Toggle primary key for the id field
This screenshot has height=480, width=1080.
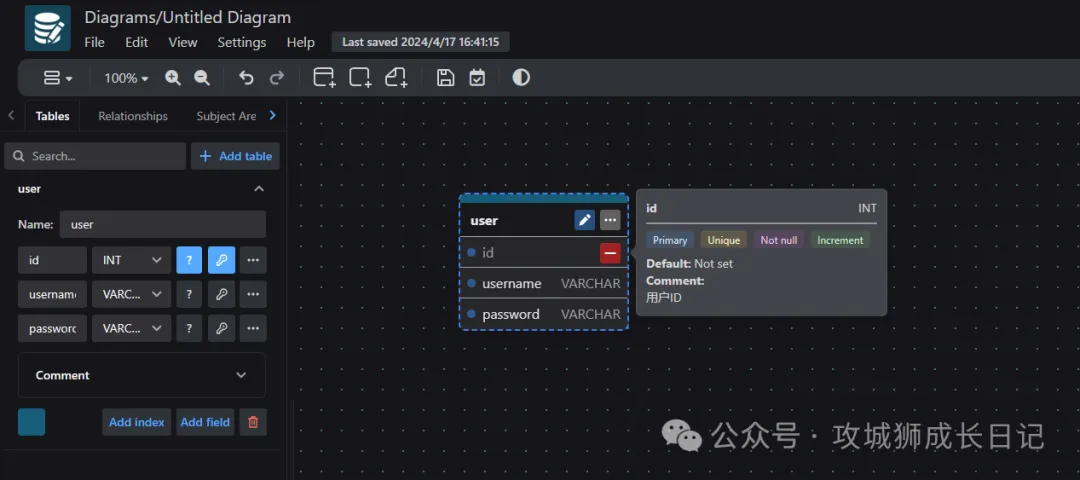tap(222, 260)
